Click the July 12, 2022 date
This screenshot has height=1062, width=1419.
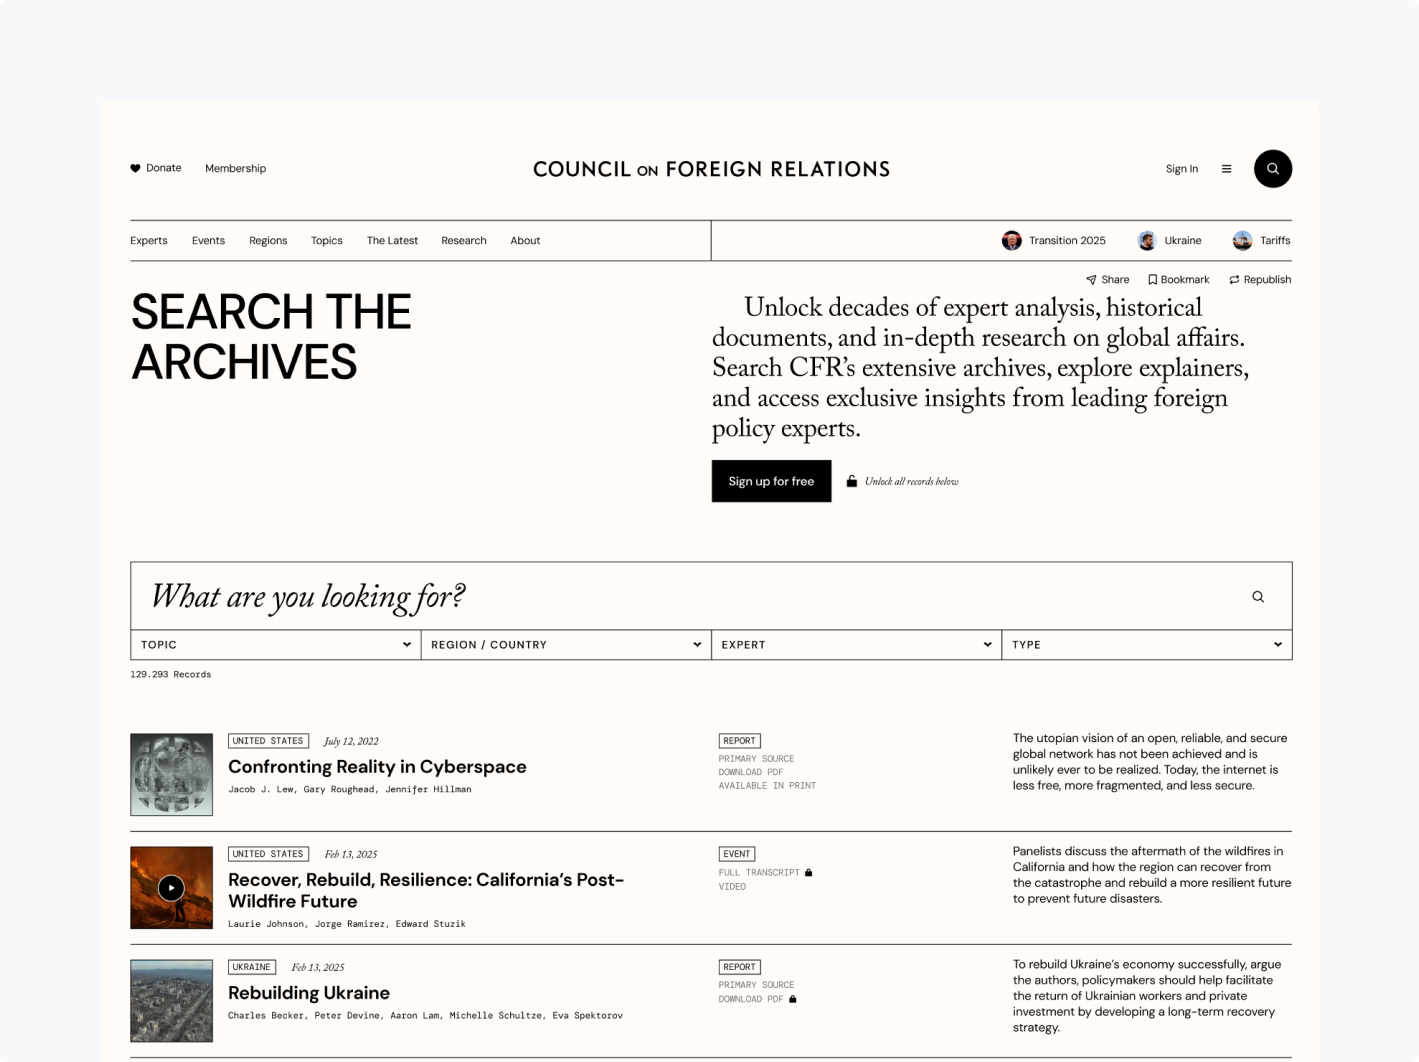[351, 741]
